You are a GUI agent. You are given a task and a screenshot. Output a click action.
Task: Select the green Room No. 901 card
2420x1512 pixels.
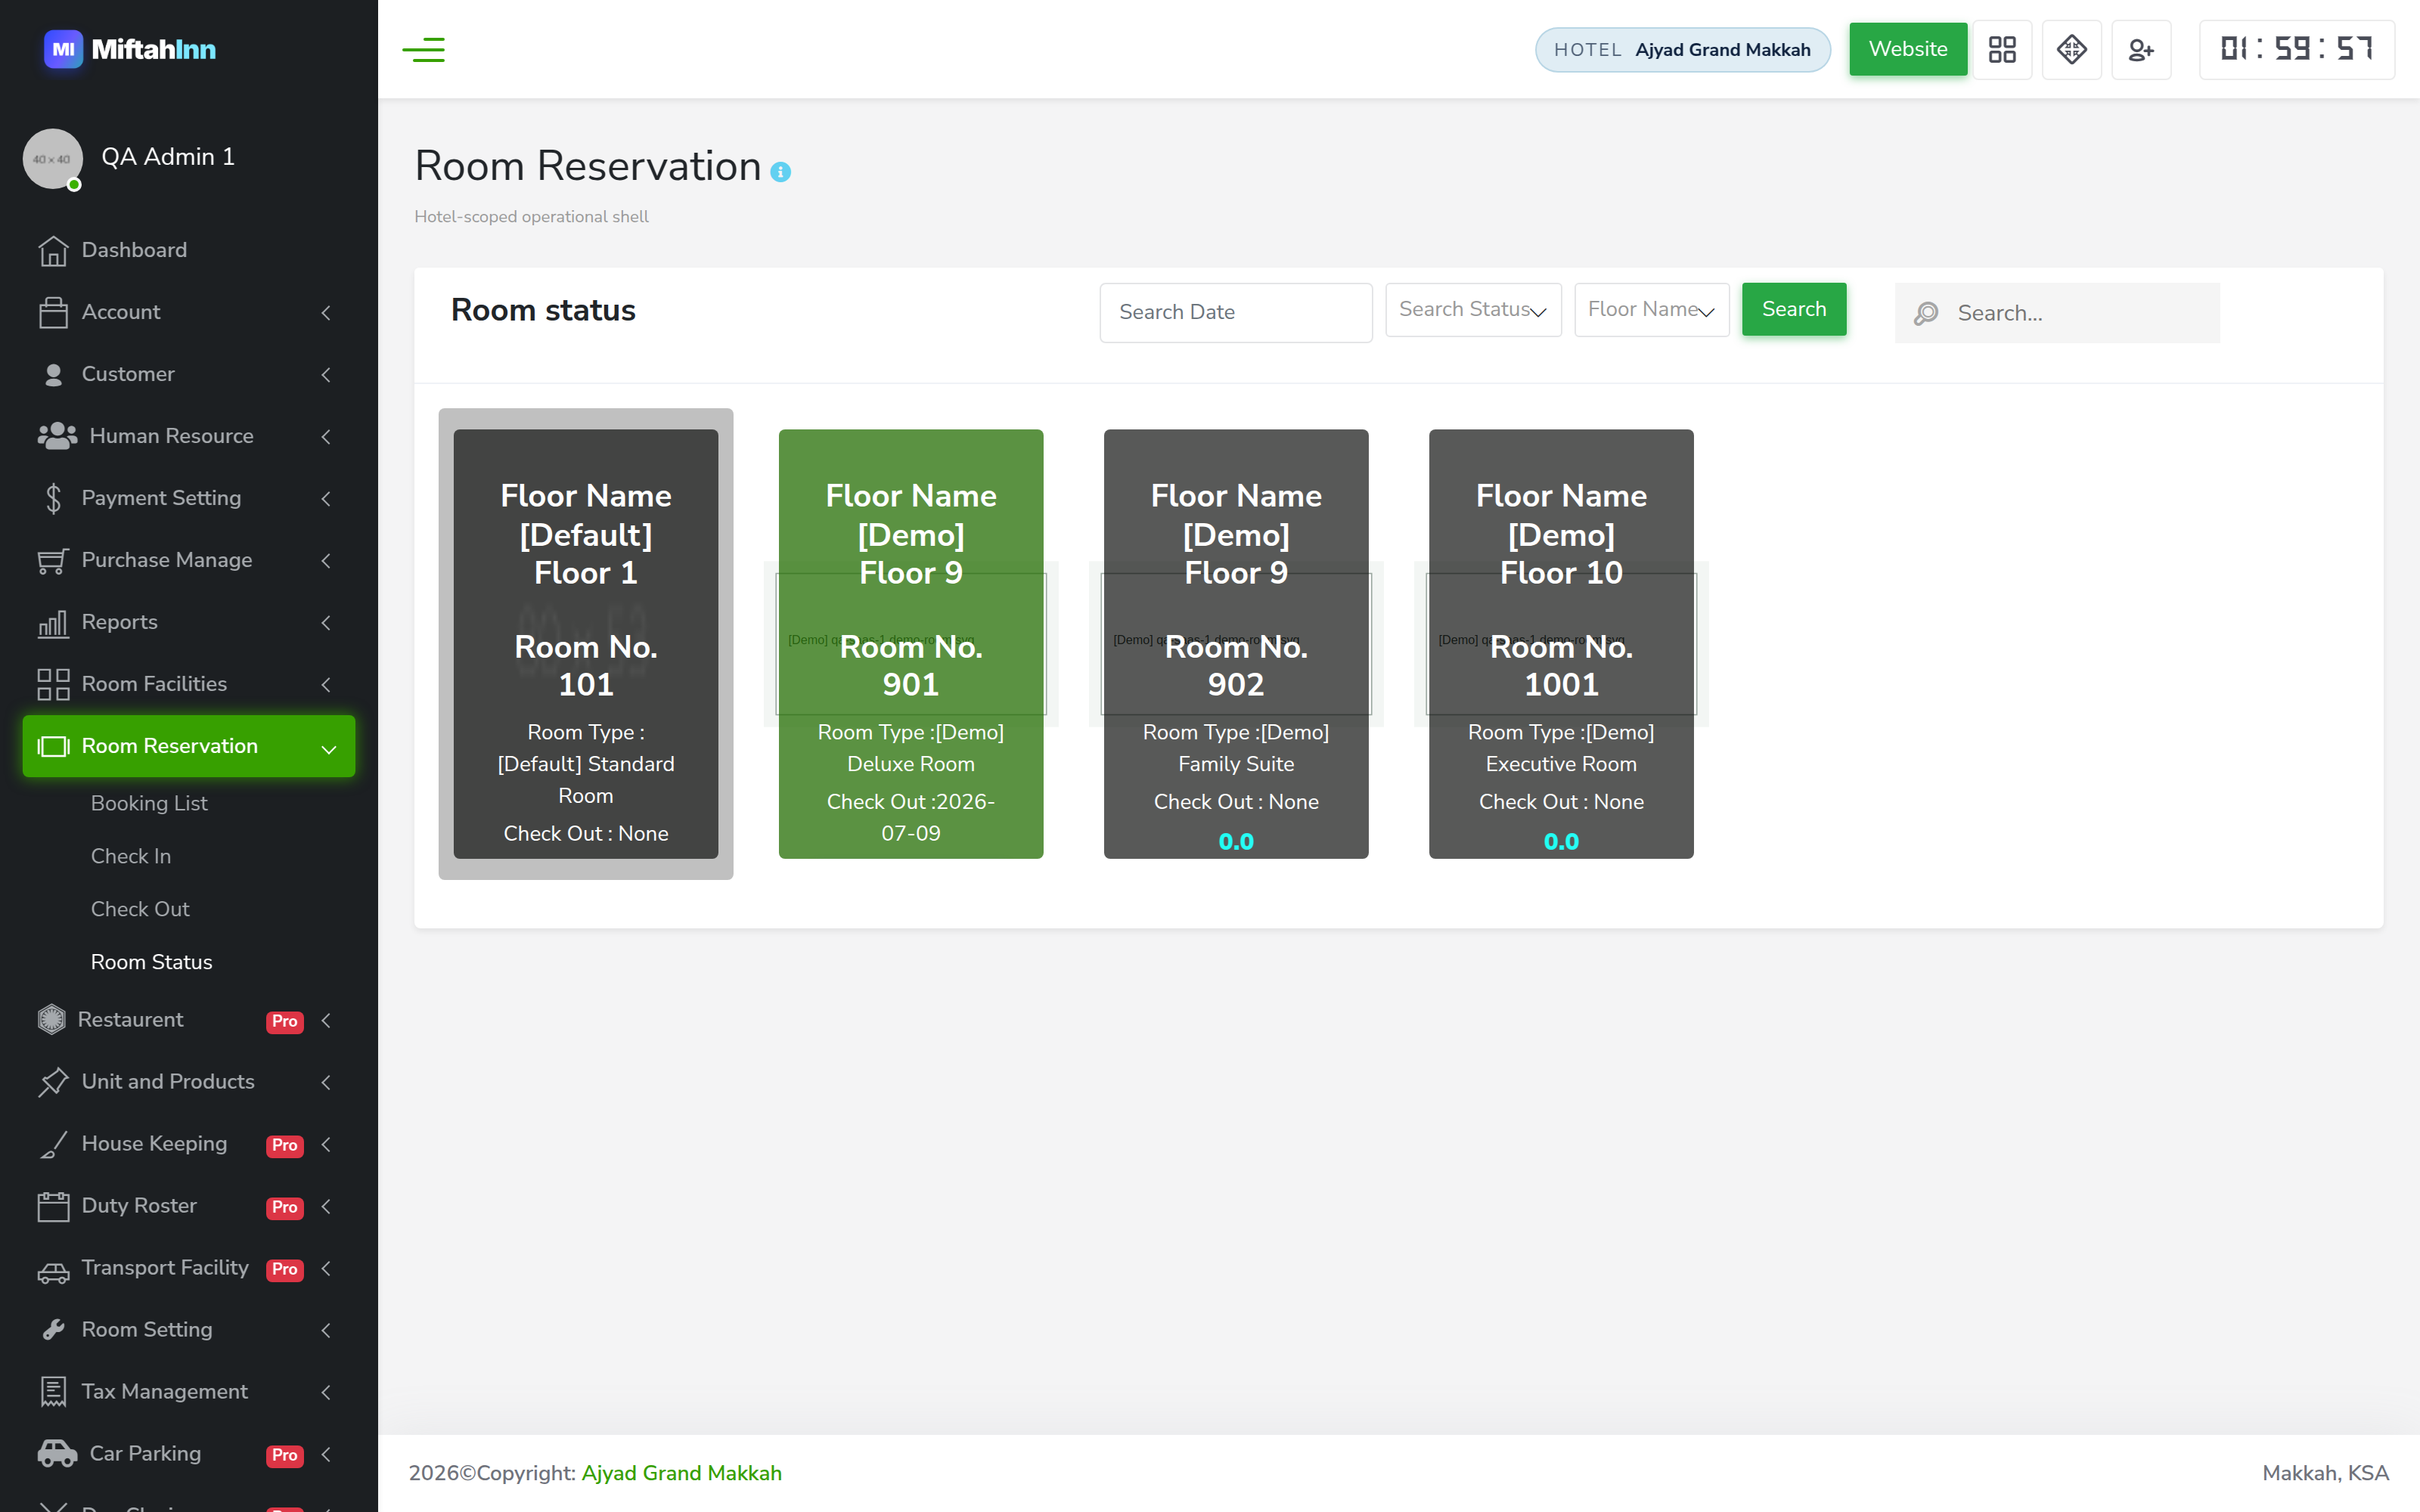tap(911, 644)
